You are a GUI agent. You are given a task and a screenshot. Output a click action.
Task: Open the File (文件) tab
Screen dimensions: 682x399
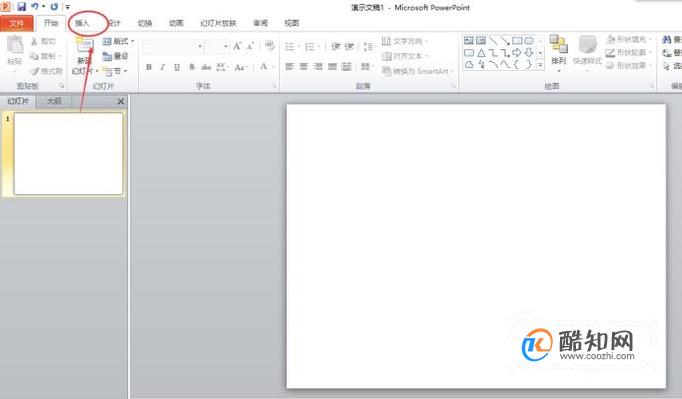[x=17, y=23]
